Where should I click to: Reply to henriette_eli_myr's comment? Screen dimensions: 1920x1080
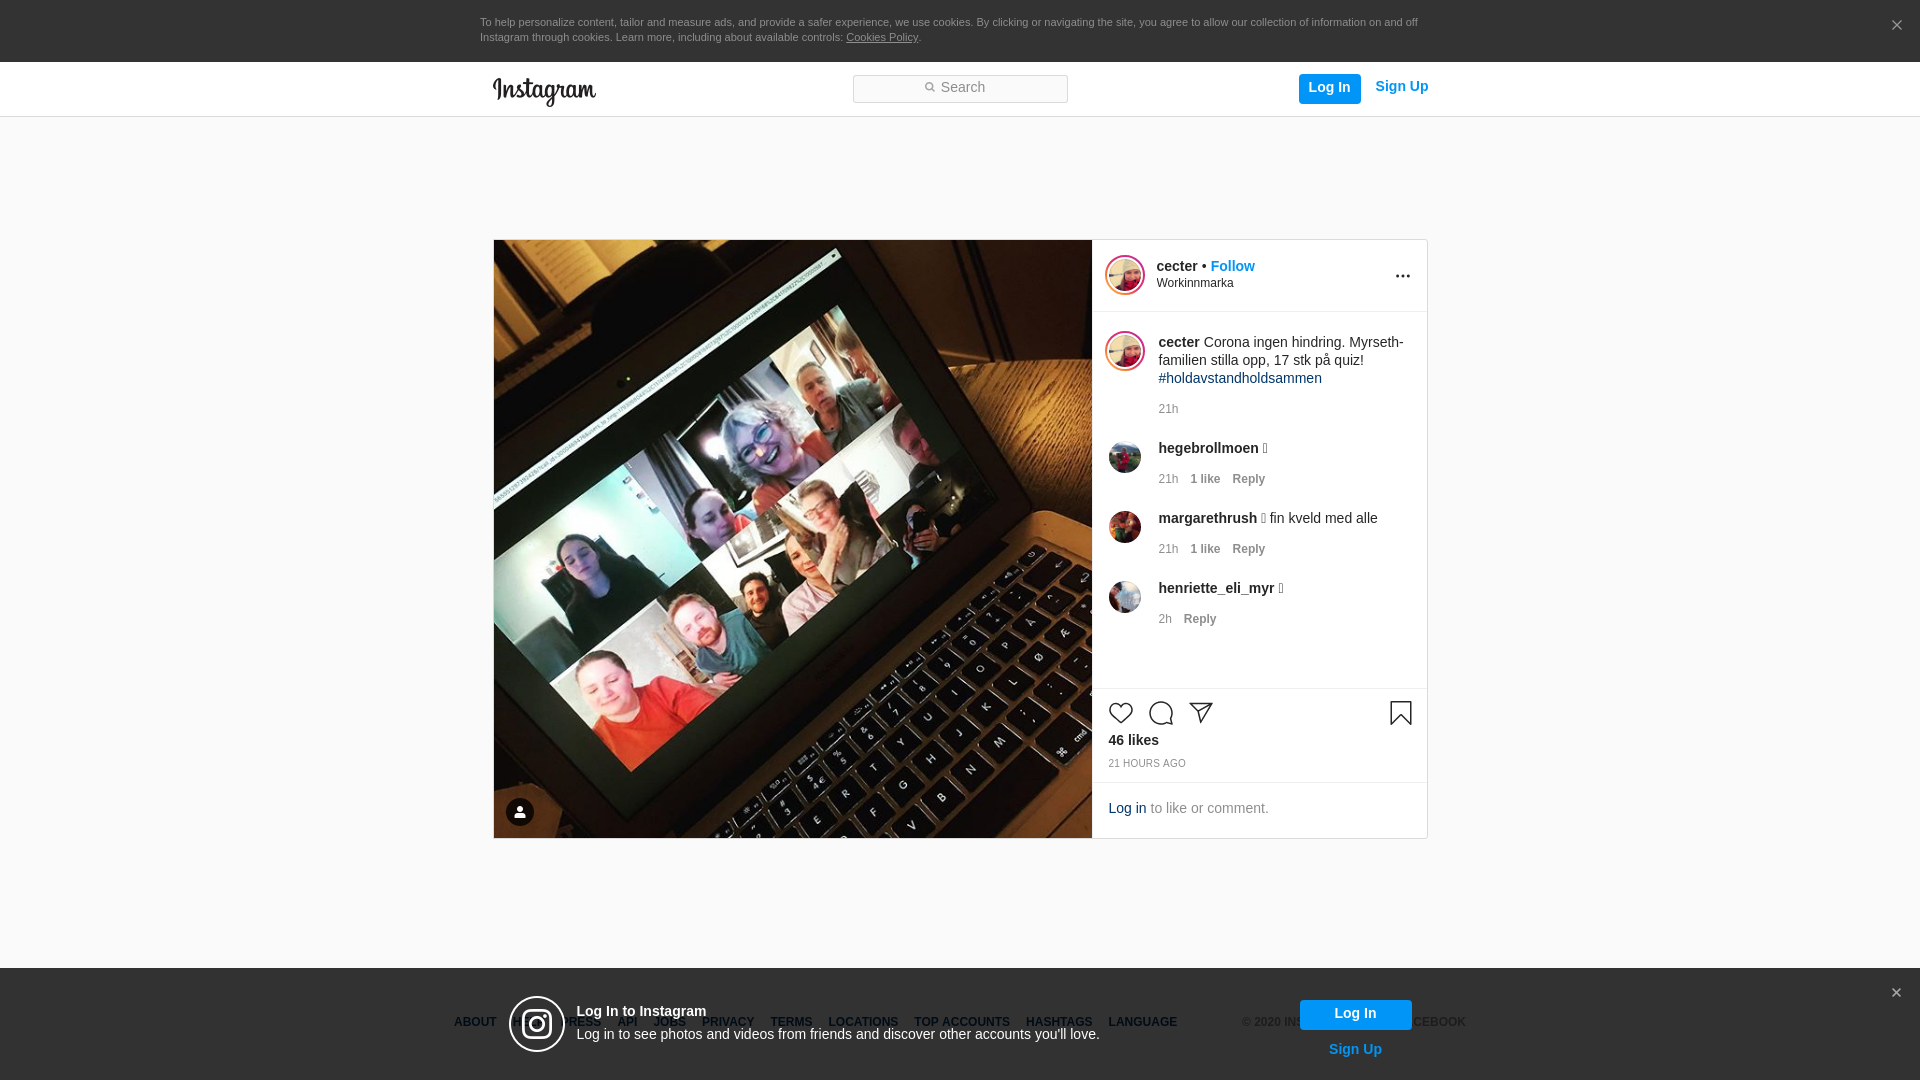tap(1199, 619)
